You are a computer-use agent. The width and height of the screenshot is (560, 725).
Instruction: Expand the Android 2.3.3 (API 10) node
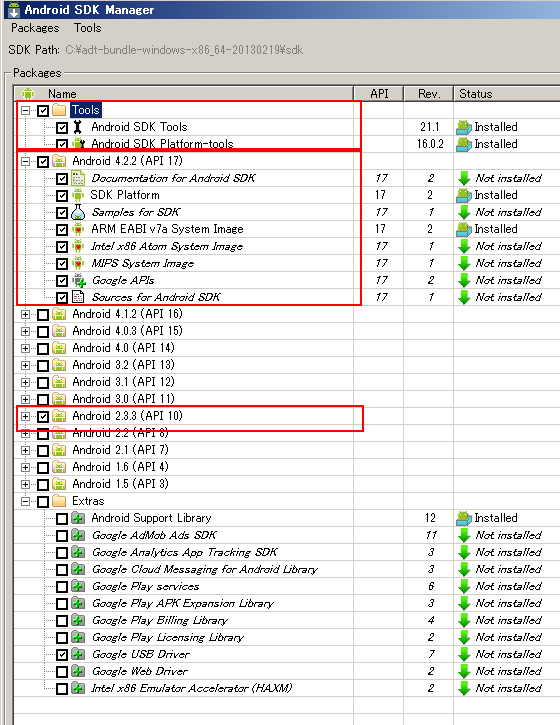click(x=25, y=417)
